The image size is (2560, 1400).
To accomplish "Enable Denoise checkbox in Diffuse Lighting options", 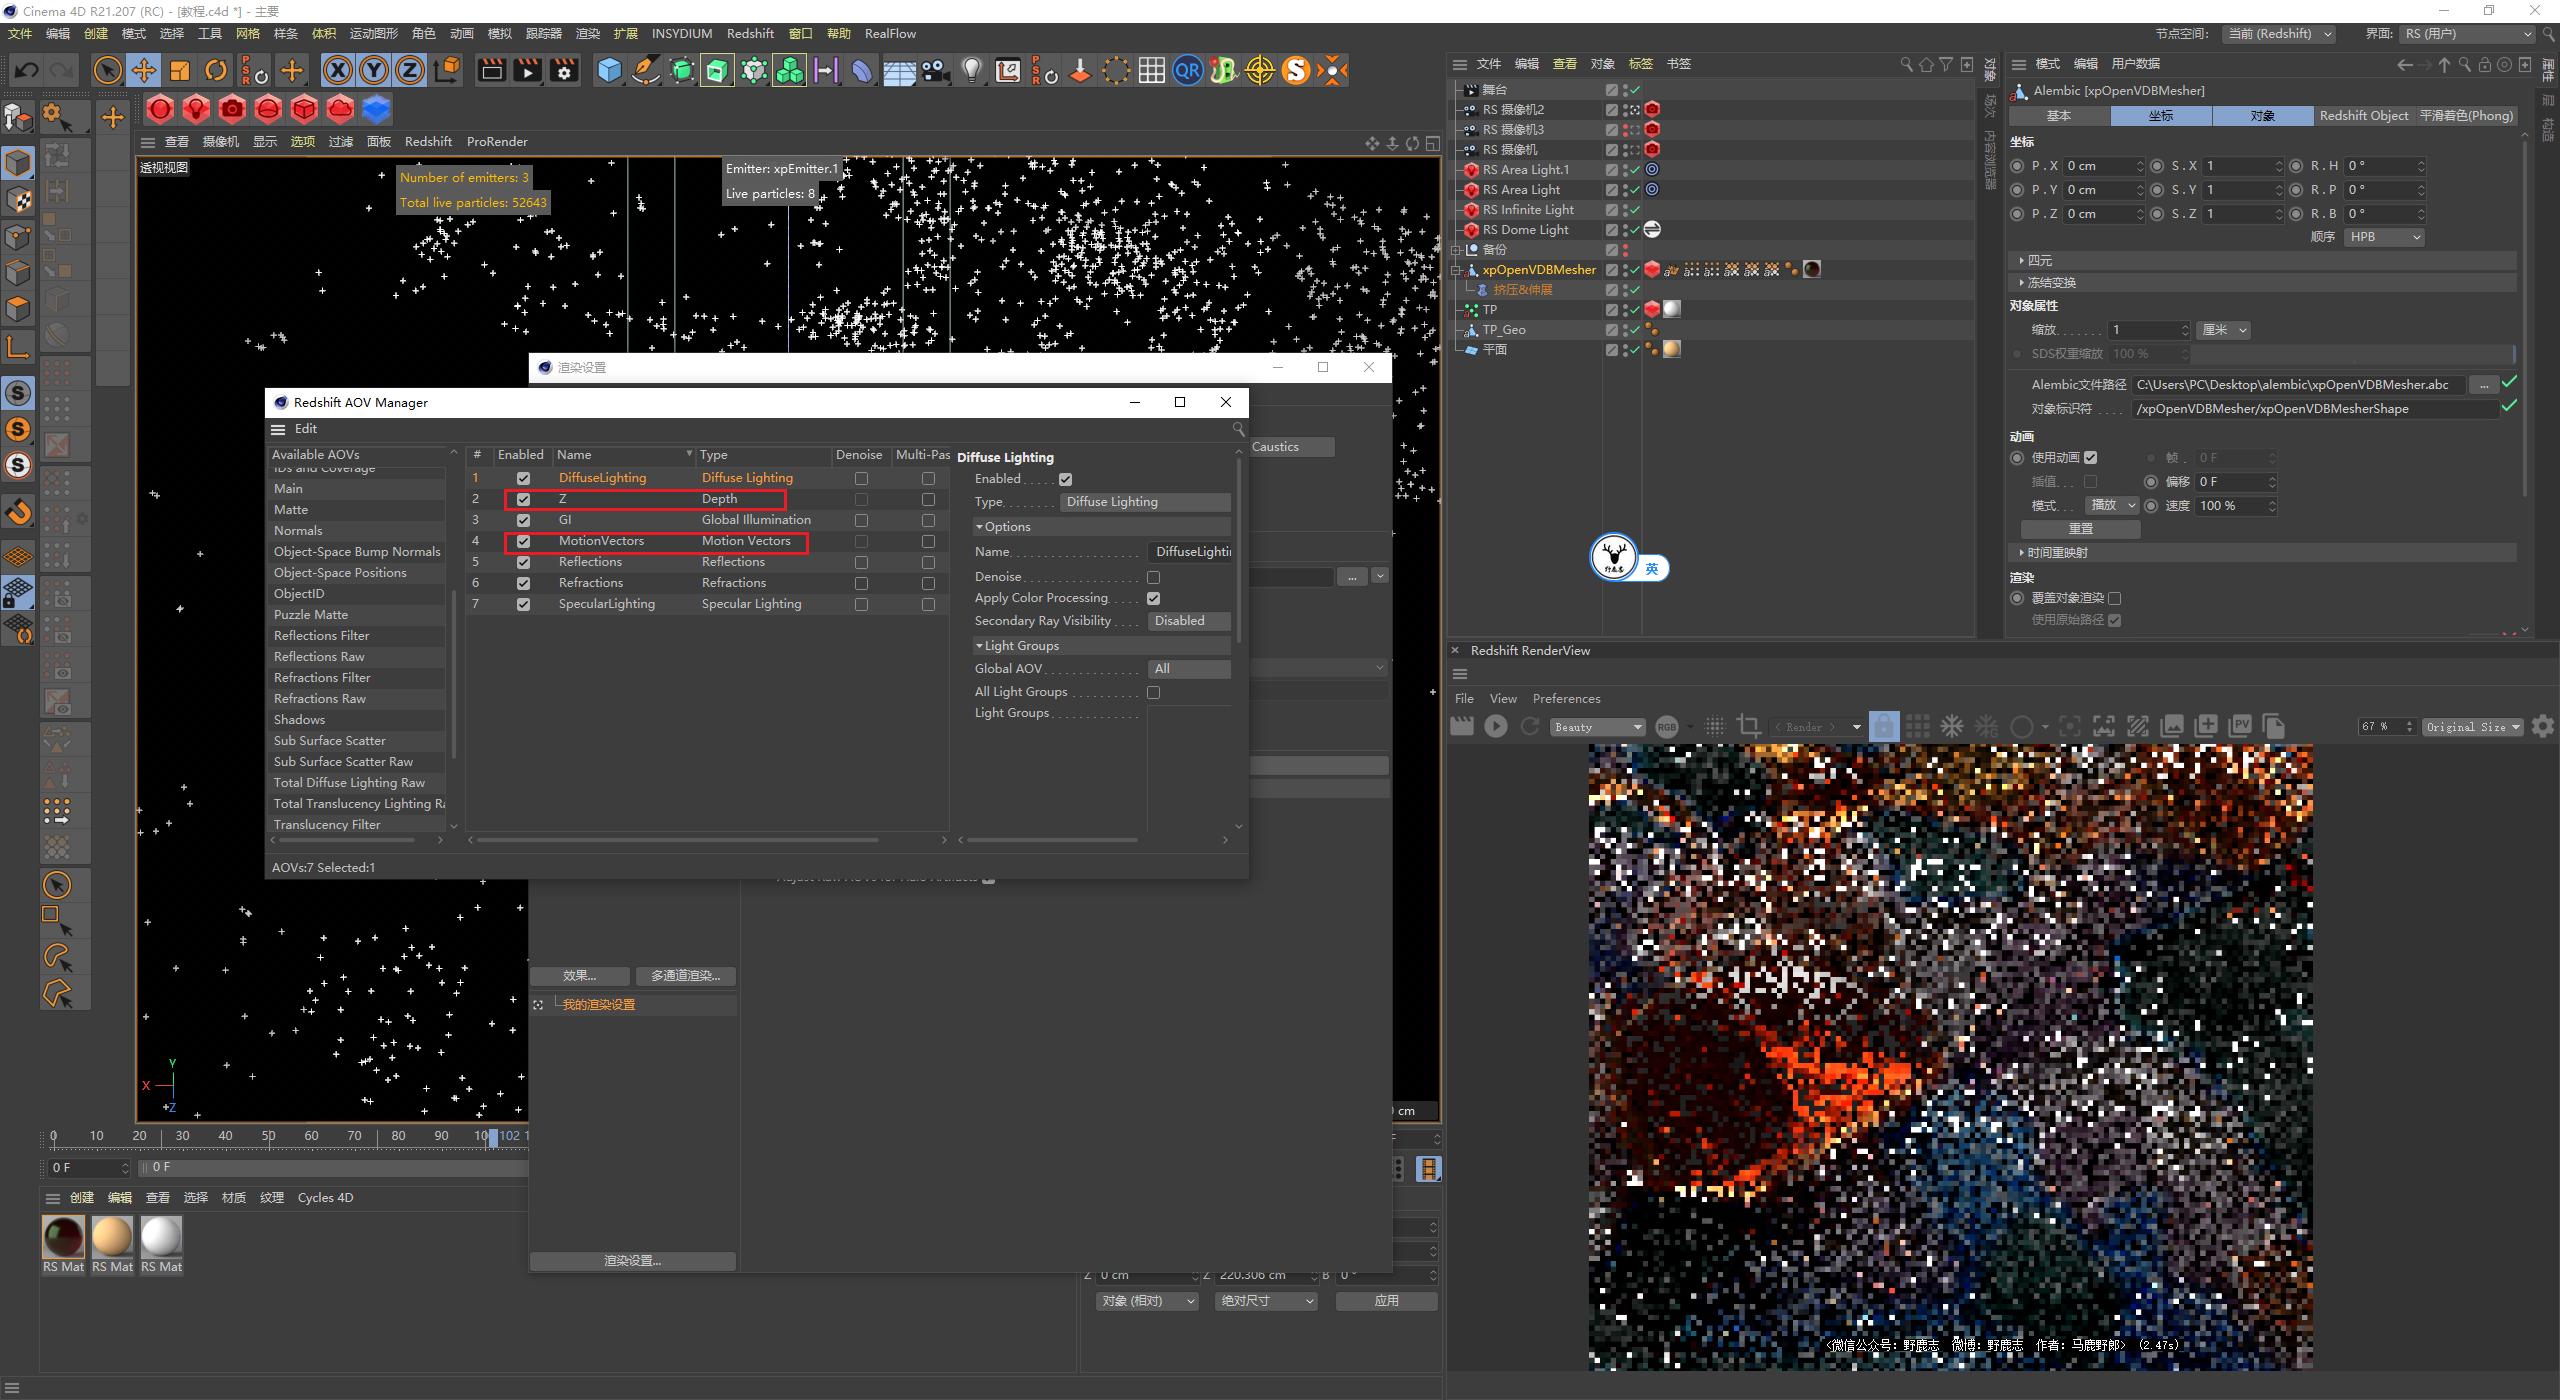I will coord(1153,577).
